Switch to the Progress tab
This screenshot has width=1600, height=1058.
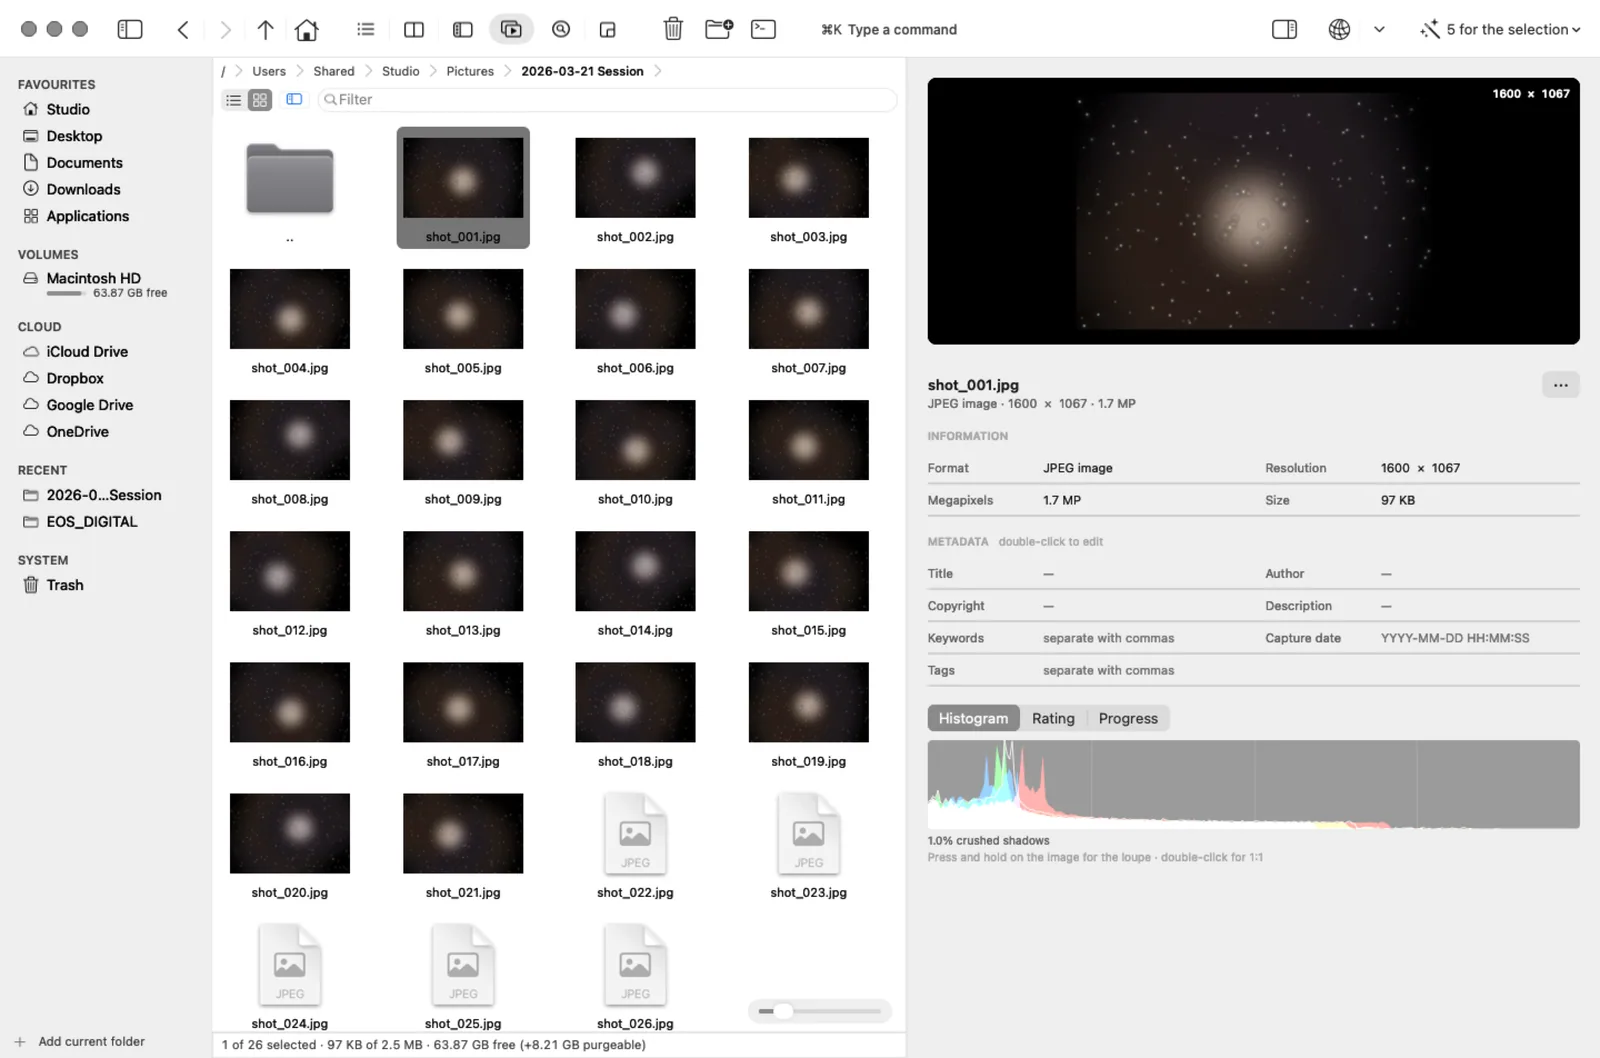1128,718
